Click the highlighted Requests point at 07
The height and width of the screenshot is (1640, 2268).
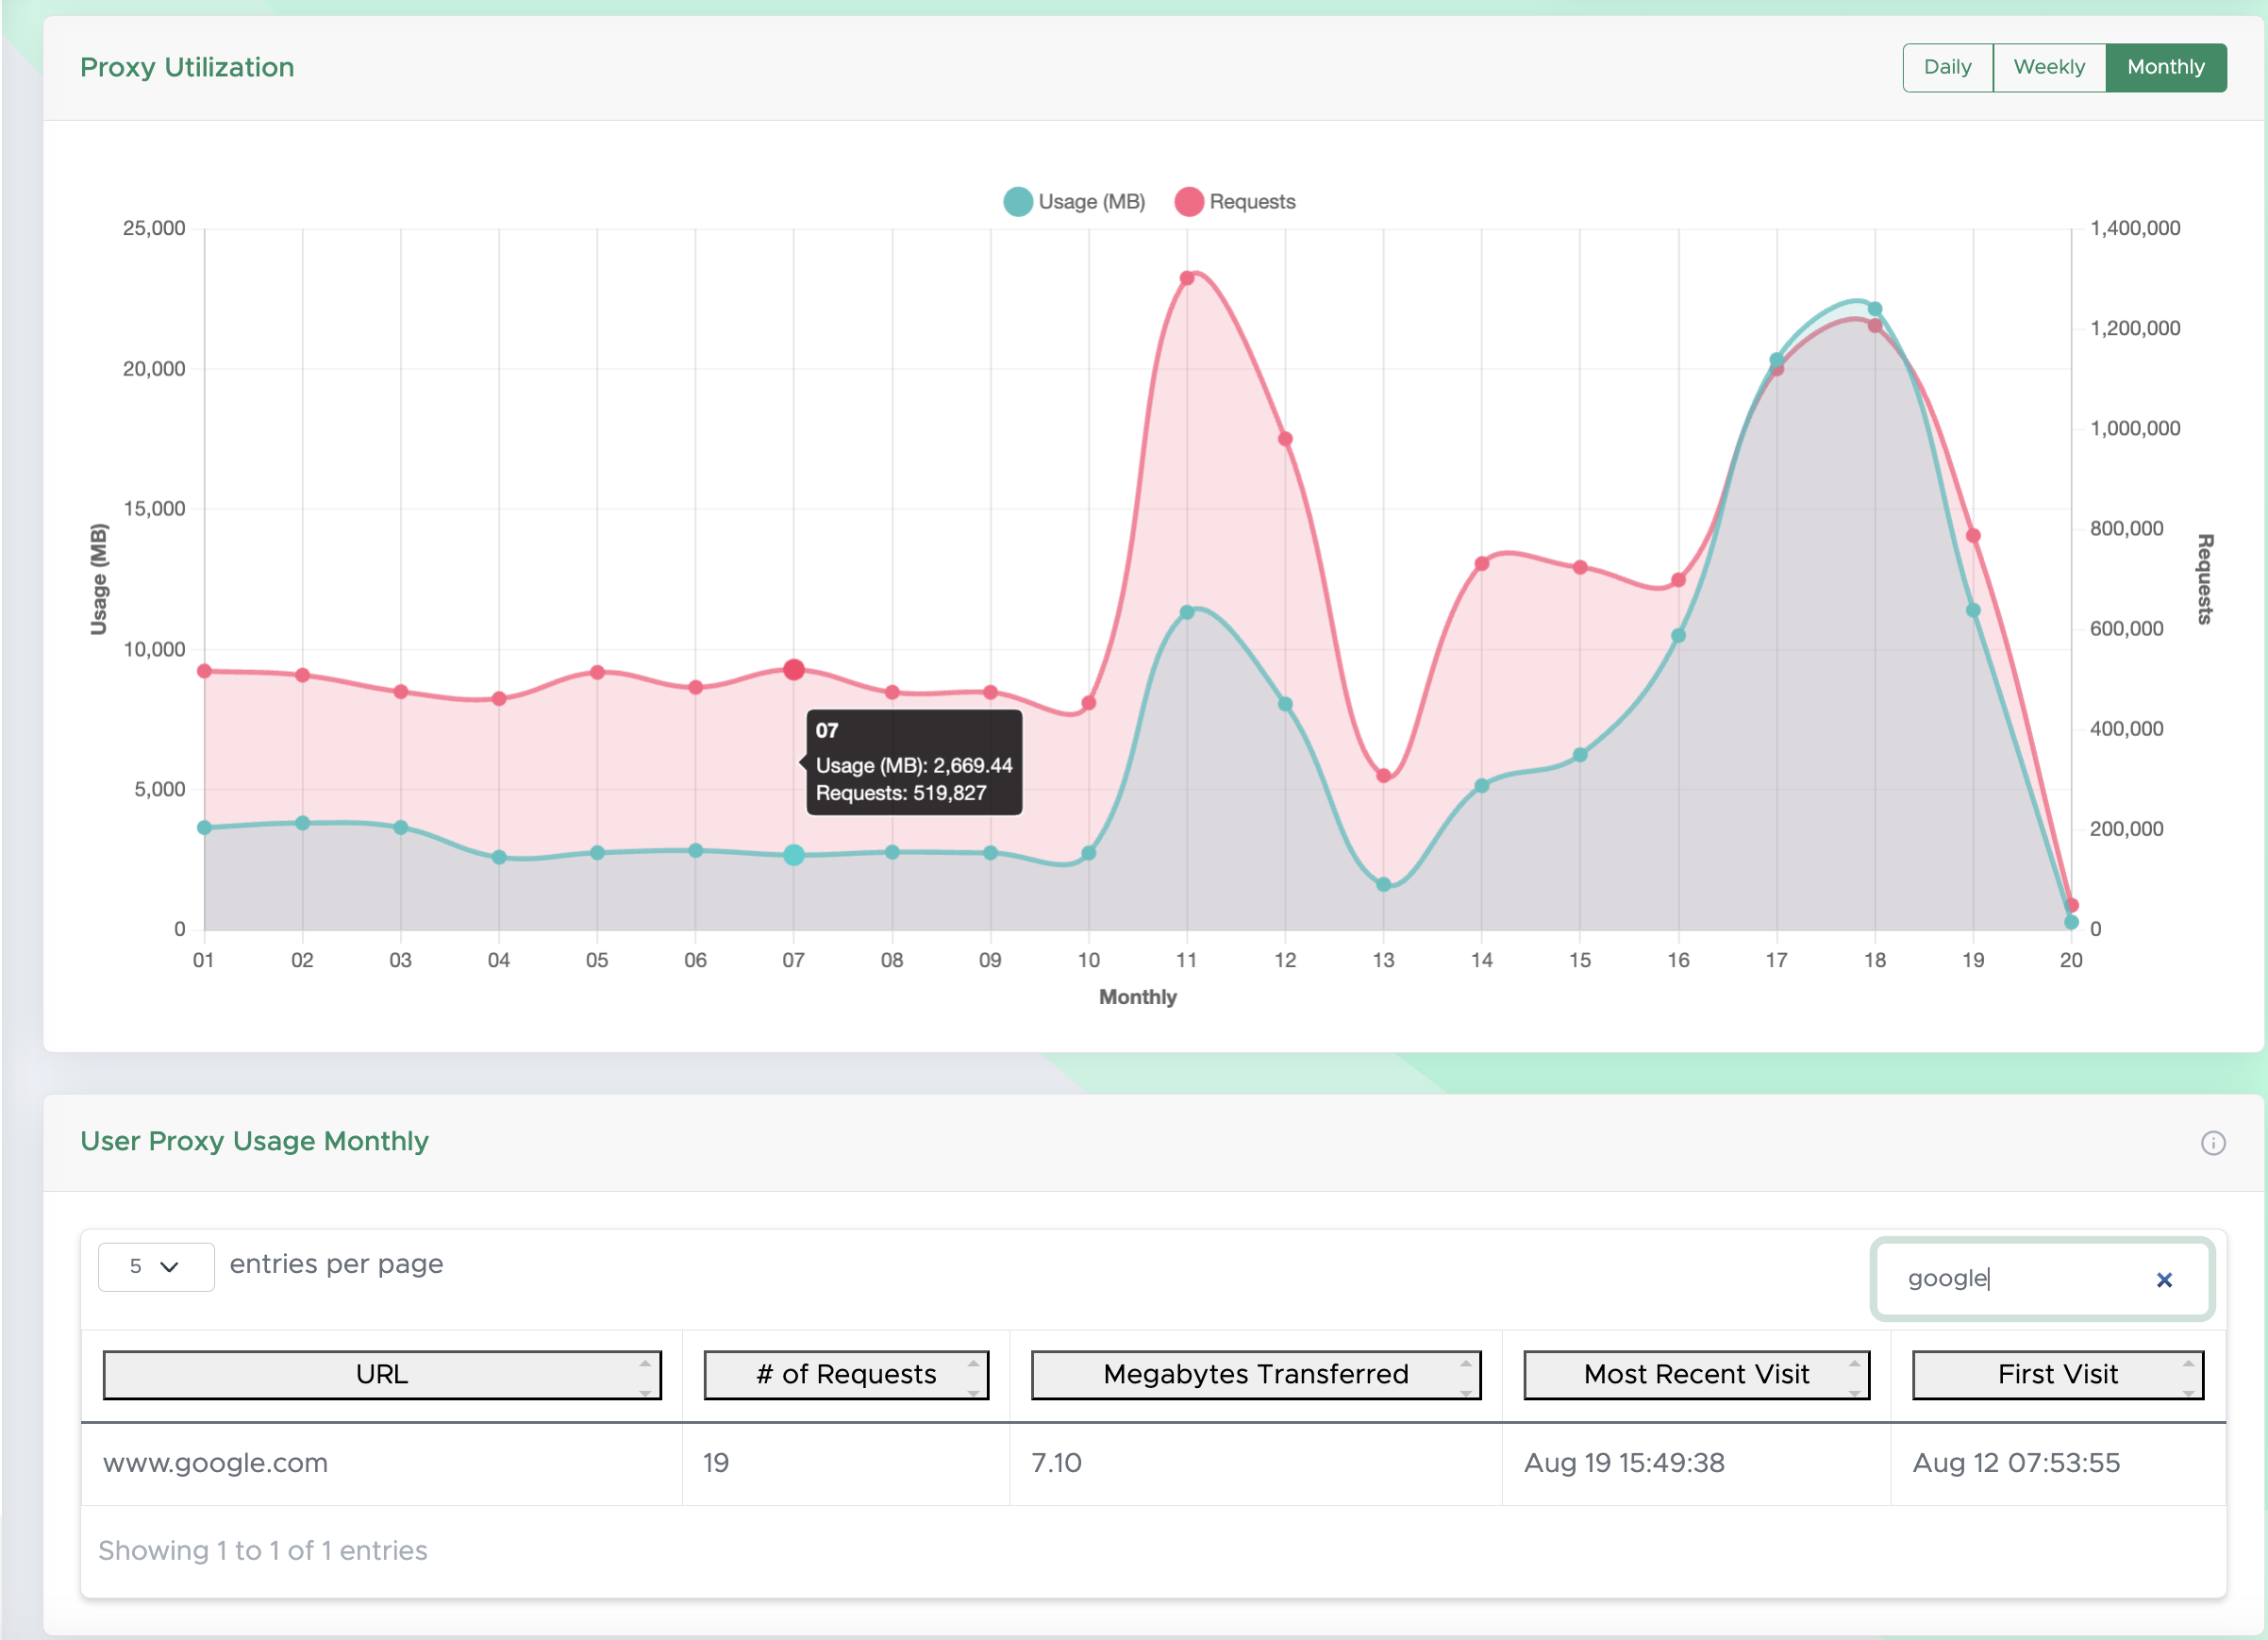tap(793, 669)
